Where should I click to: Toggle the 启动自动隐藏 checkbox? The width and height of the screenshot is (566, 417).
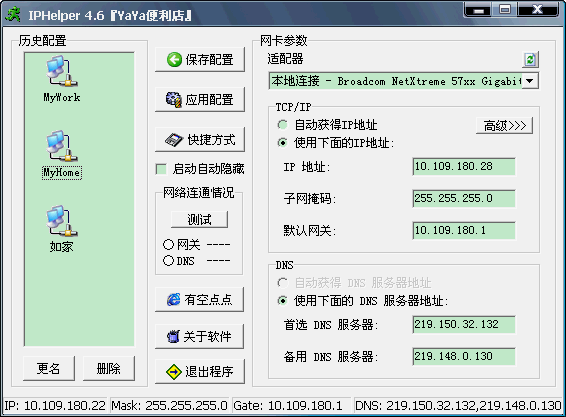(x=161, y=169)
